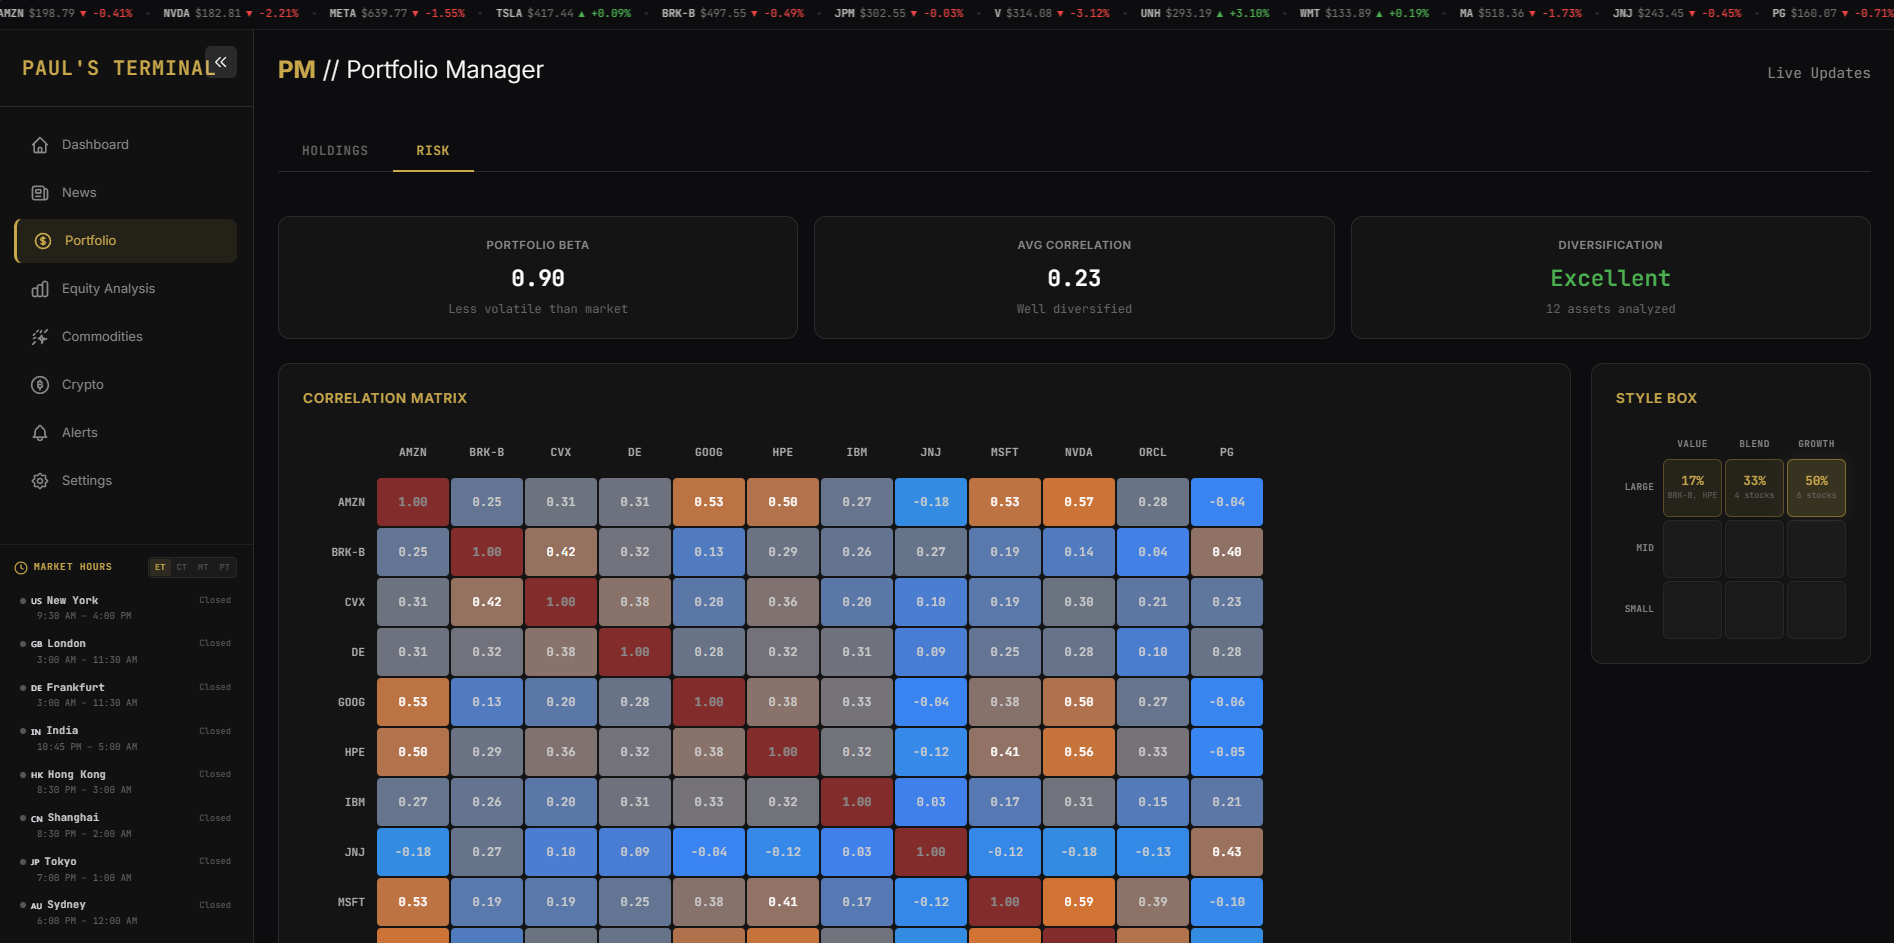
Task: Enable the MT timezone display
Action: pos(201,567)
